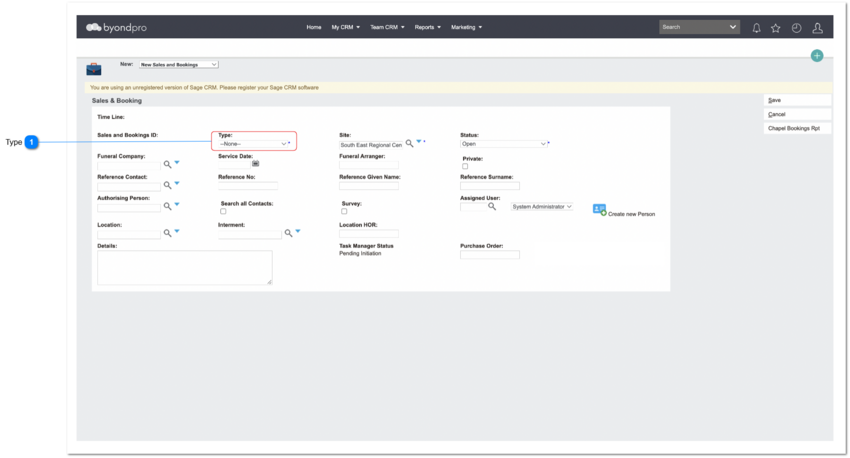The height and width of the screenshot is (458, 850).
Task: Expand the Type dropdown
Action: (253, 144)
